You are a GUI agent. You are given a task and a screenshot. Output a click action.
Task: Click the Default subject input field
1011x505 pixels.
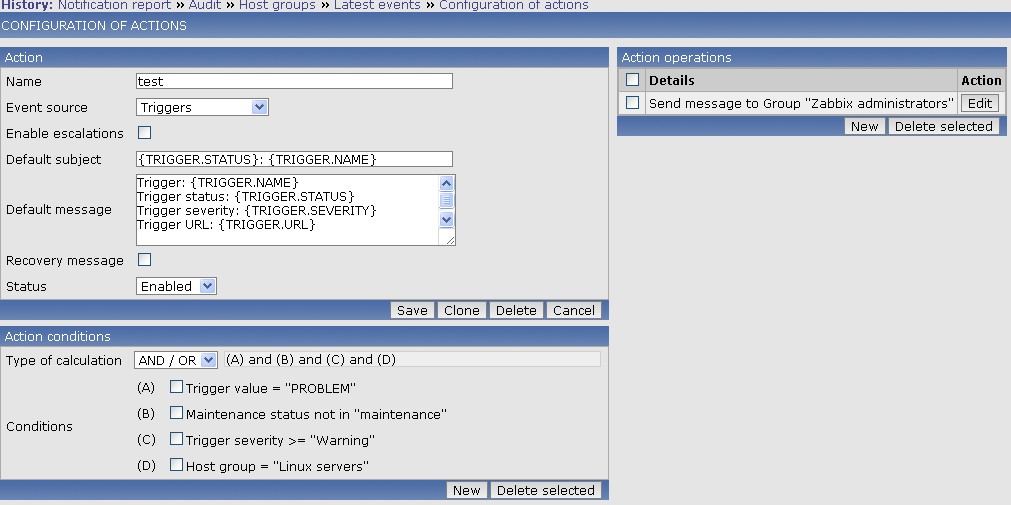294,159
